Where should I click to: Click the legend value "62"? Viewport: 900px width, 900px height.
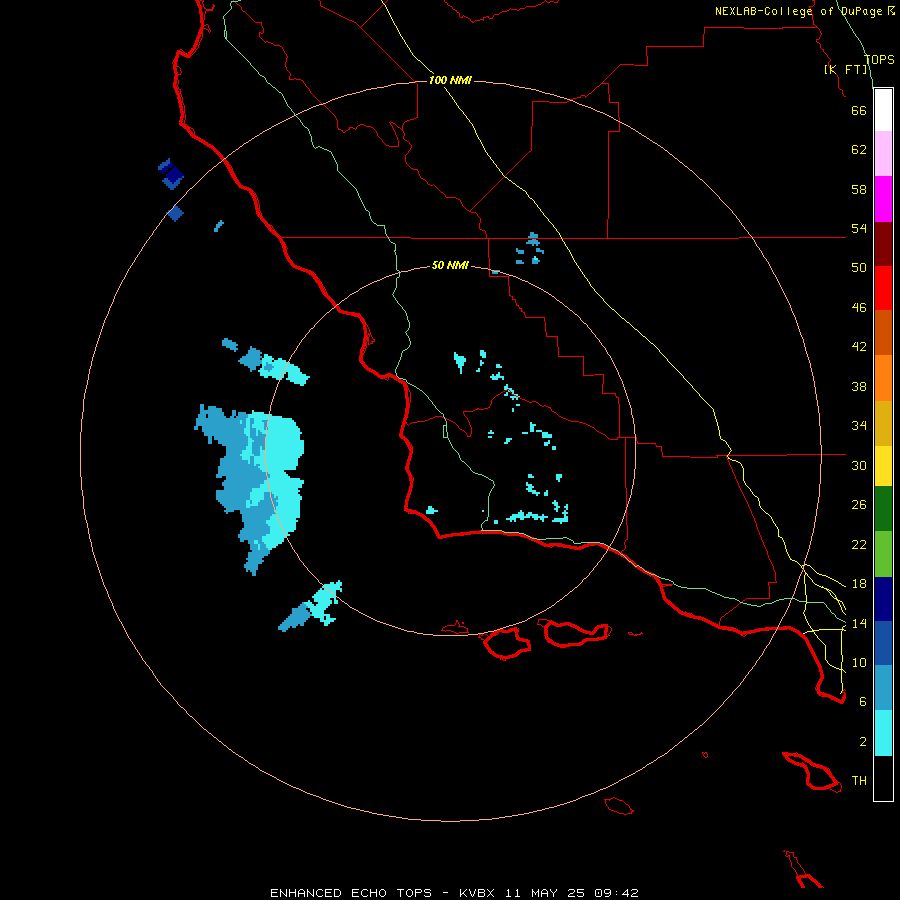click(x=859, y=150)
